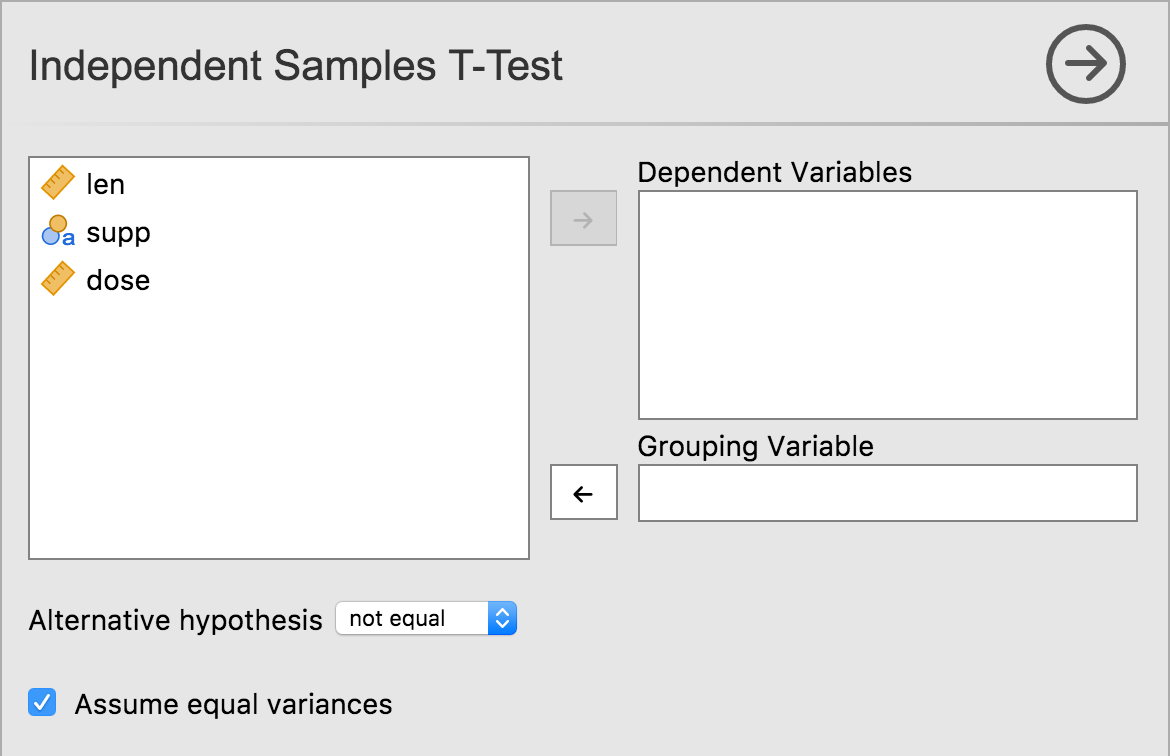1170x756 pixels.
Task: Select the dose variable name
Action: pos(118,280)
